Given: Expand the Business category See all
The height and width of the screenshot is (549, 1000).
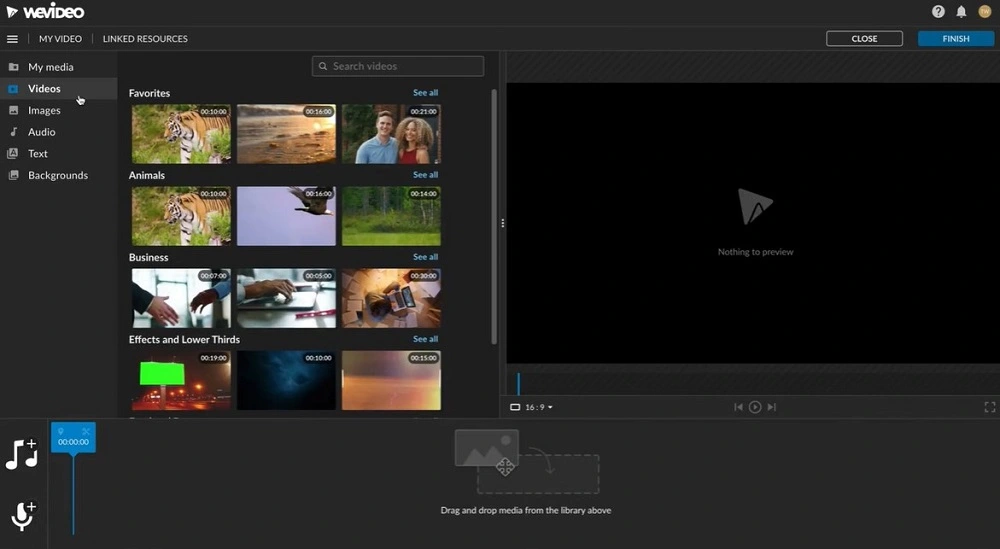Looking at the screenshot, I should coord(425,257).
